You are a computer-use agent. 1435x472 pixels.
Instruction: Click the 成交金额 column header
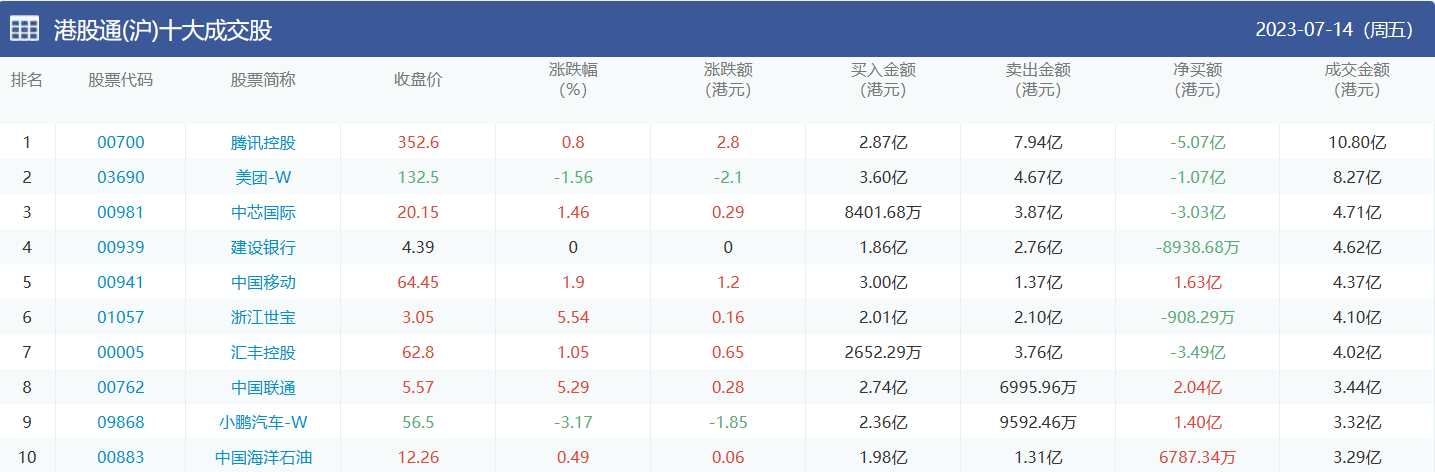[x=1357, y=80]
